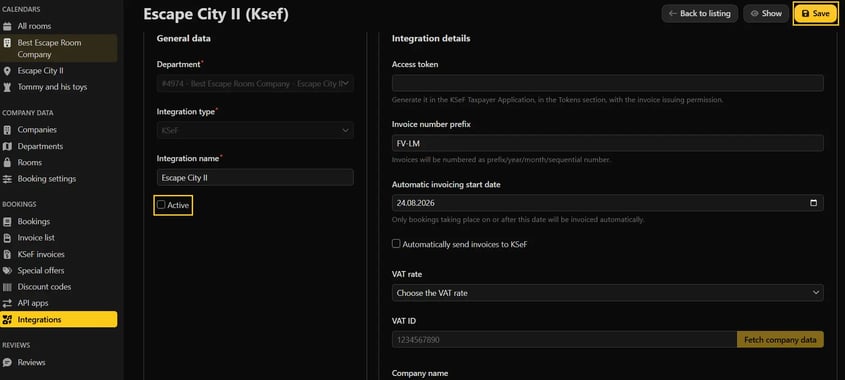Click Back to listing button
This screenshot has width=845, height=380.
[699, 13]
